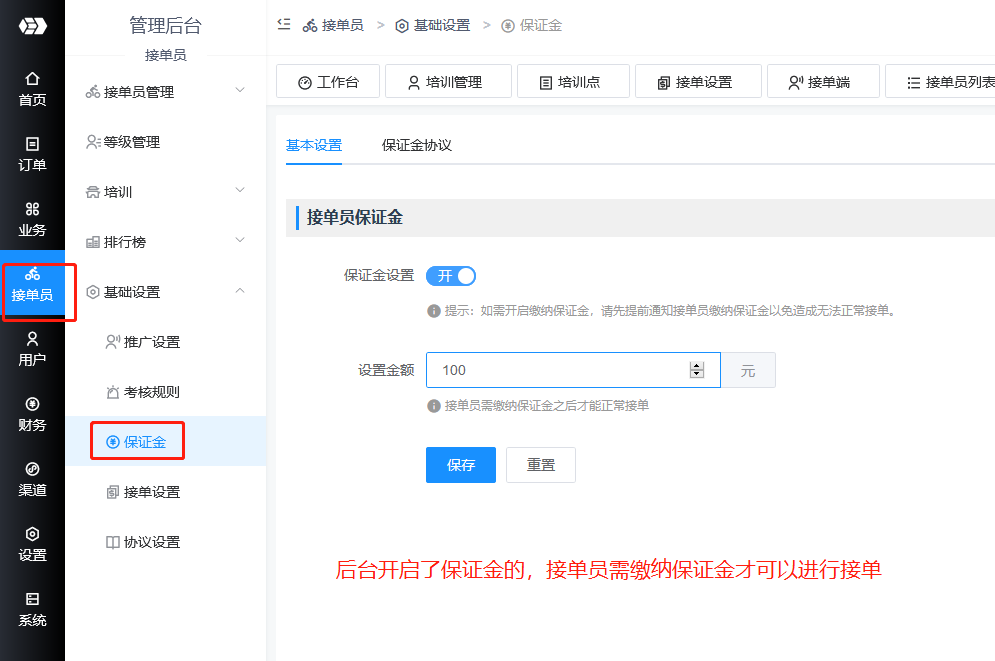
Task: Click the 系统 system icon
Action: [x=32, y=599]
